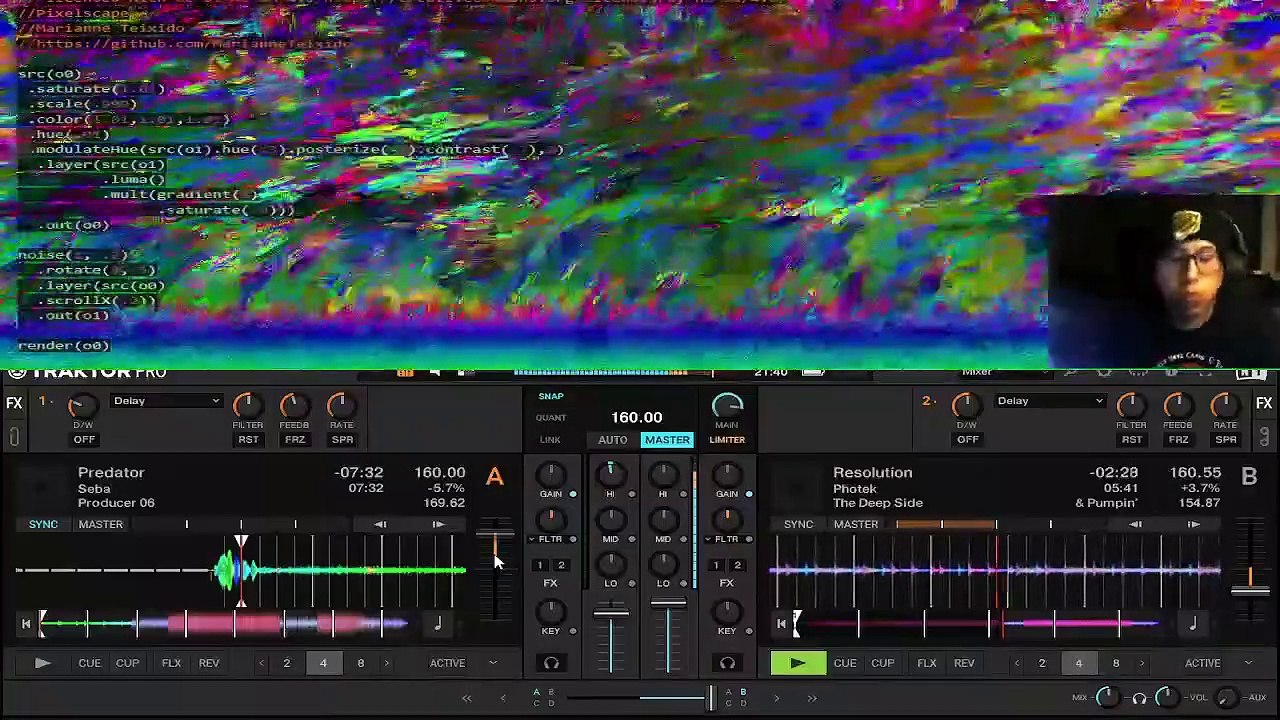1280x720 pixels.
Task: Toggle AUTO master clock mode
Action: [613, 440]
